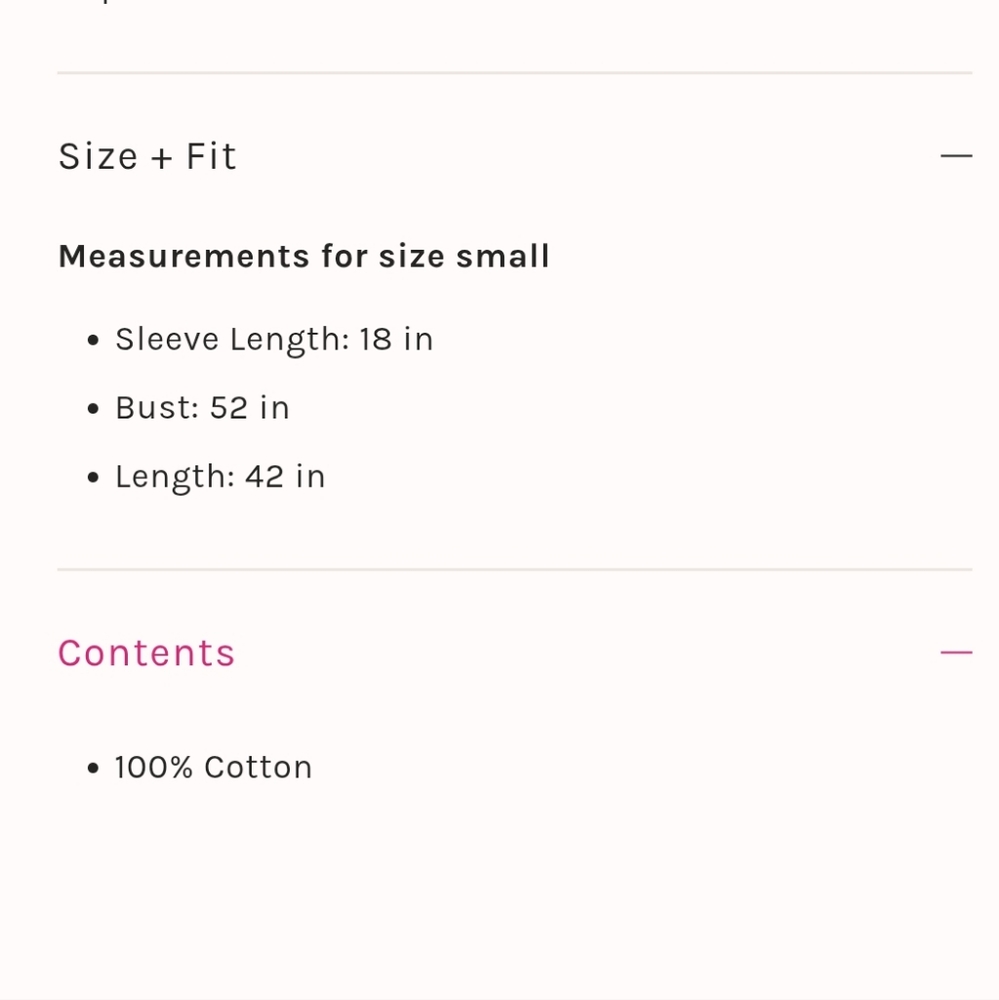The width and height of the screenshot is (999, 1000).
Task: Click the Measurements for size small heading
Action: click(304, 256)
